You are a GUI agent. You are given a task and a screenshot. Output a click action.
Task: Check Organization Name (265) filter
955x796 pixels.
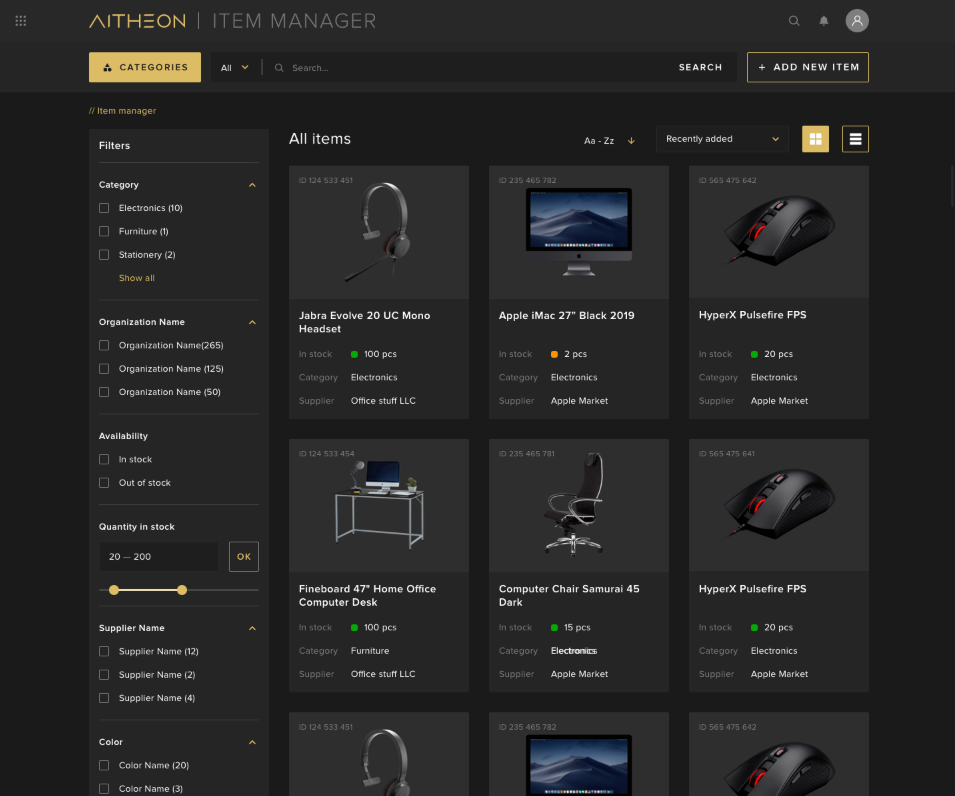104,345
